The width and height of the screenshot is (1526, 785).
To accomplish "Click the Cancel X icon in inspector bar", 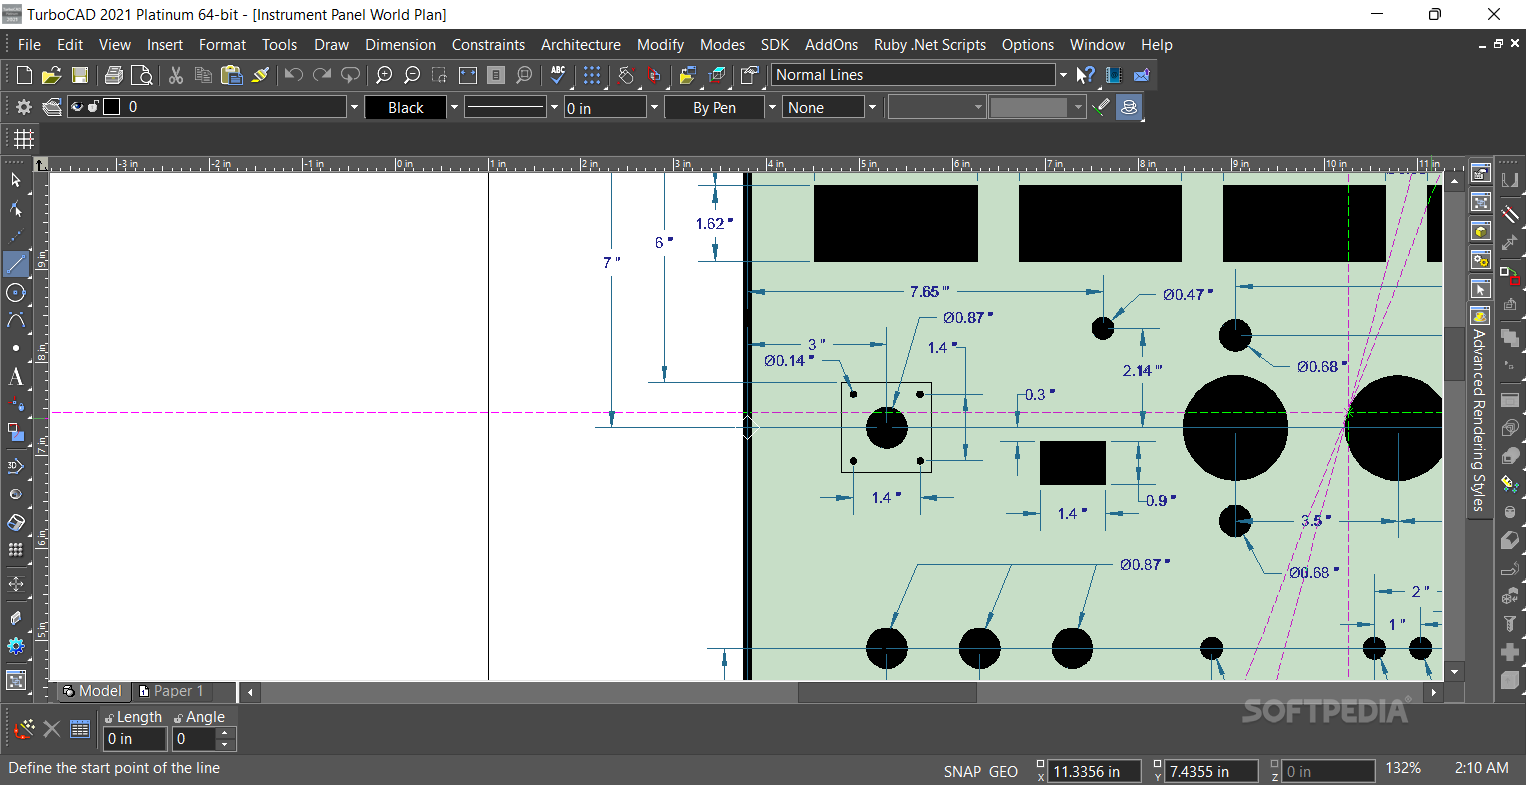I will click(x=52, y=729).
